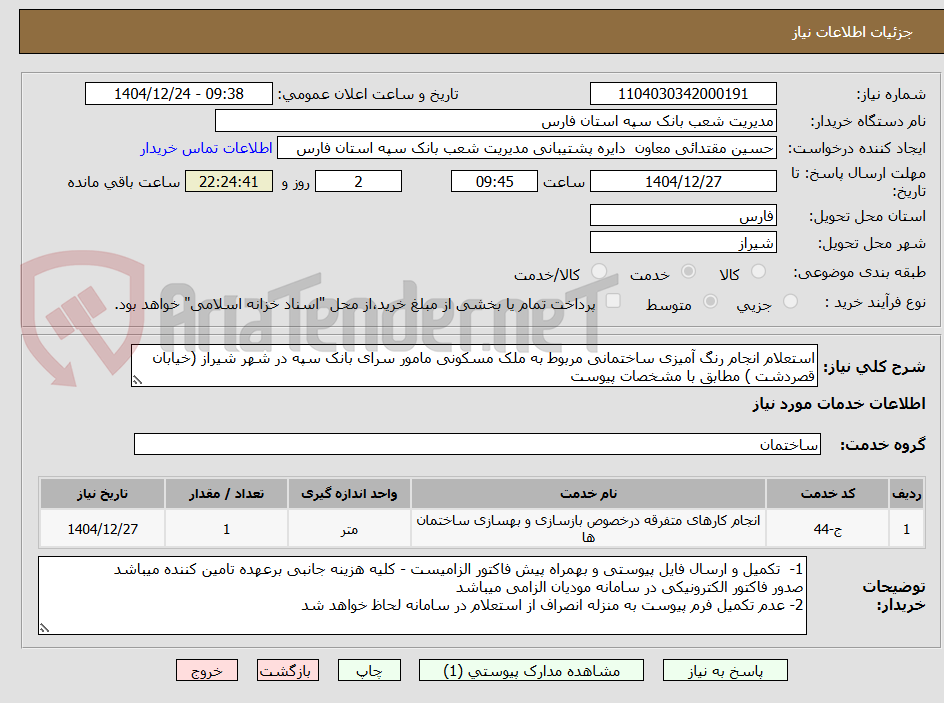This screenshot has height=703, width=944.
Task: Click the خروج exit button
Action: pyautogui.click(x=206, y=670)
